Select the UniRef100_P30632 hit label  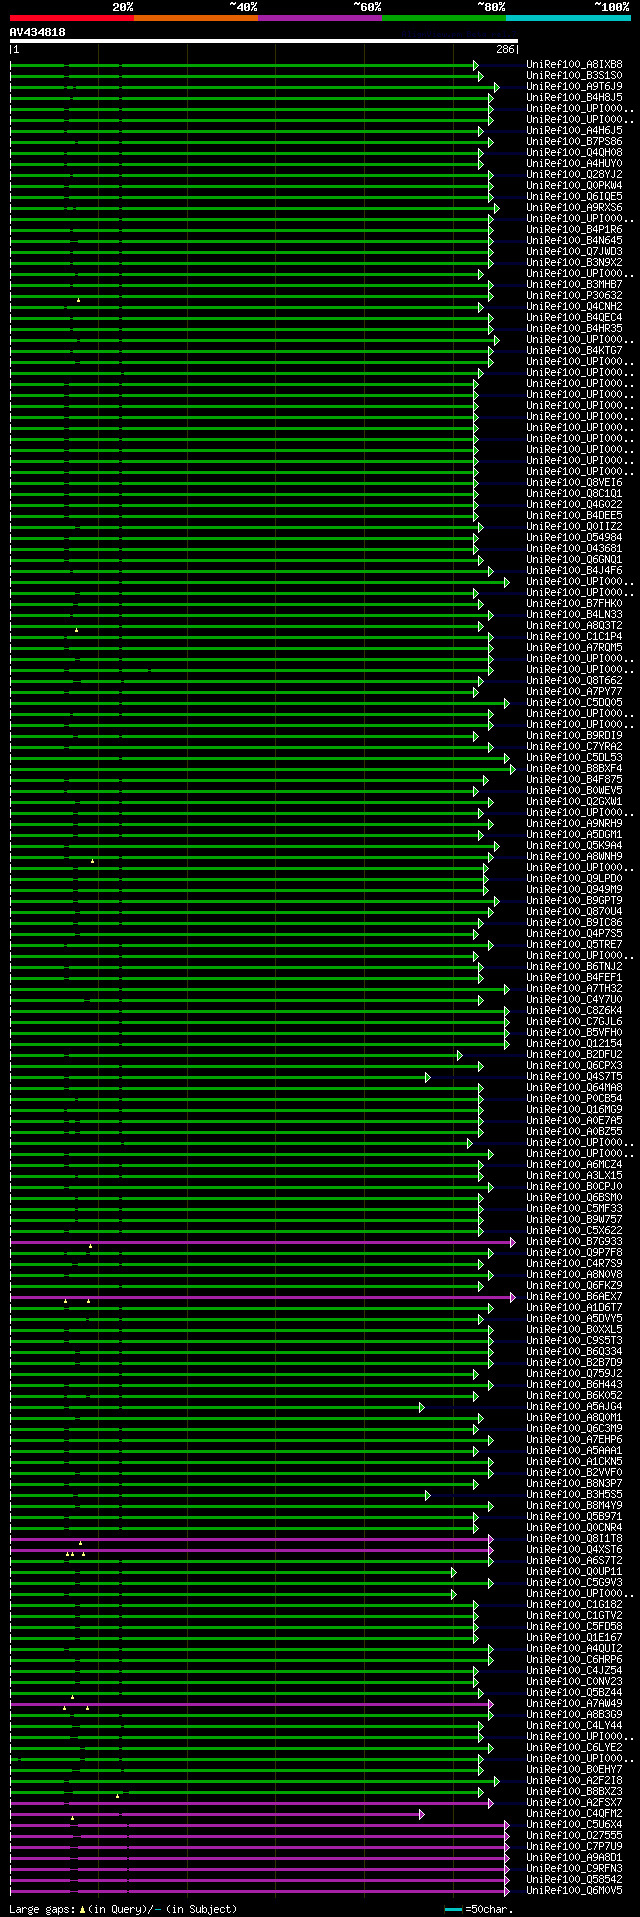tap(574, 296)
